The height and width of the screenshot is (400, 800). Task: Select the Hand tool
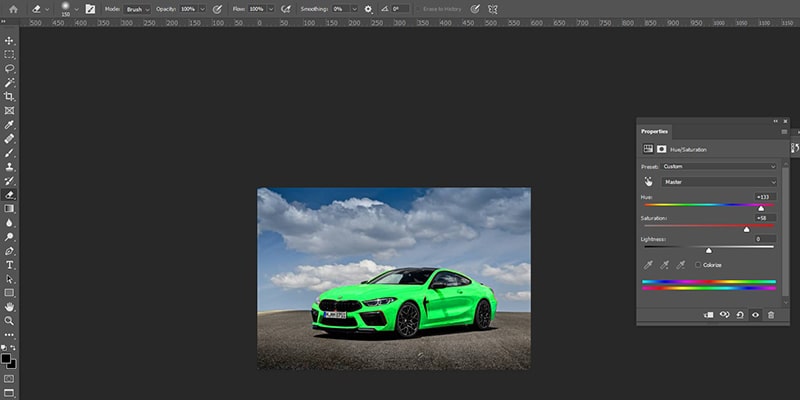(x=9, y=307)
